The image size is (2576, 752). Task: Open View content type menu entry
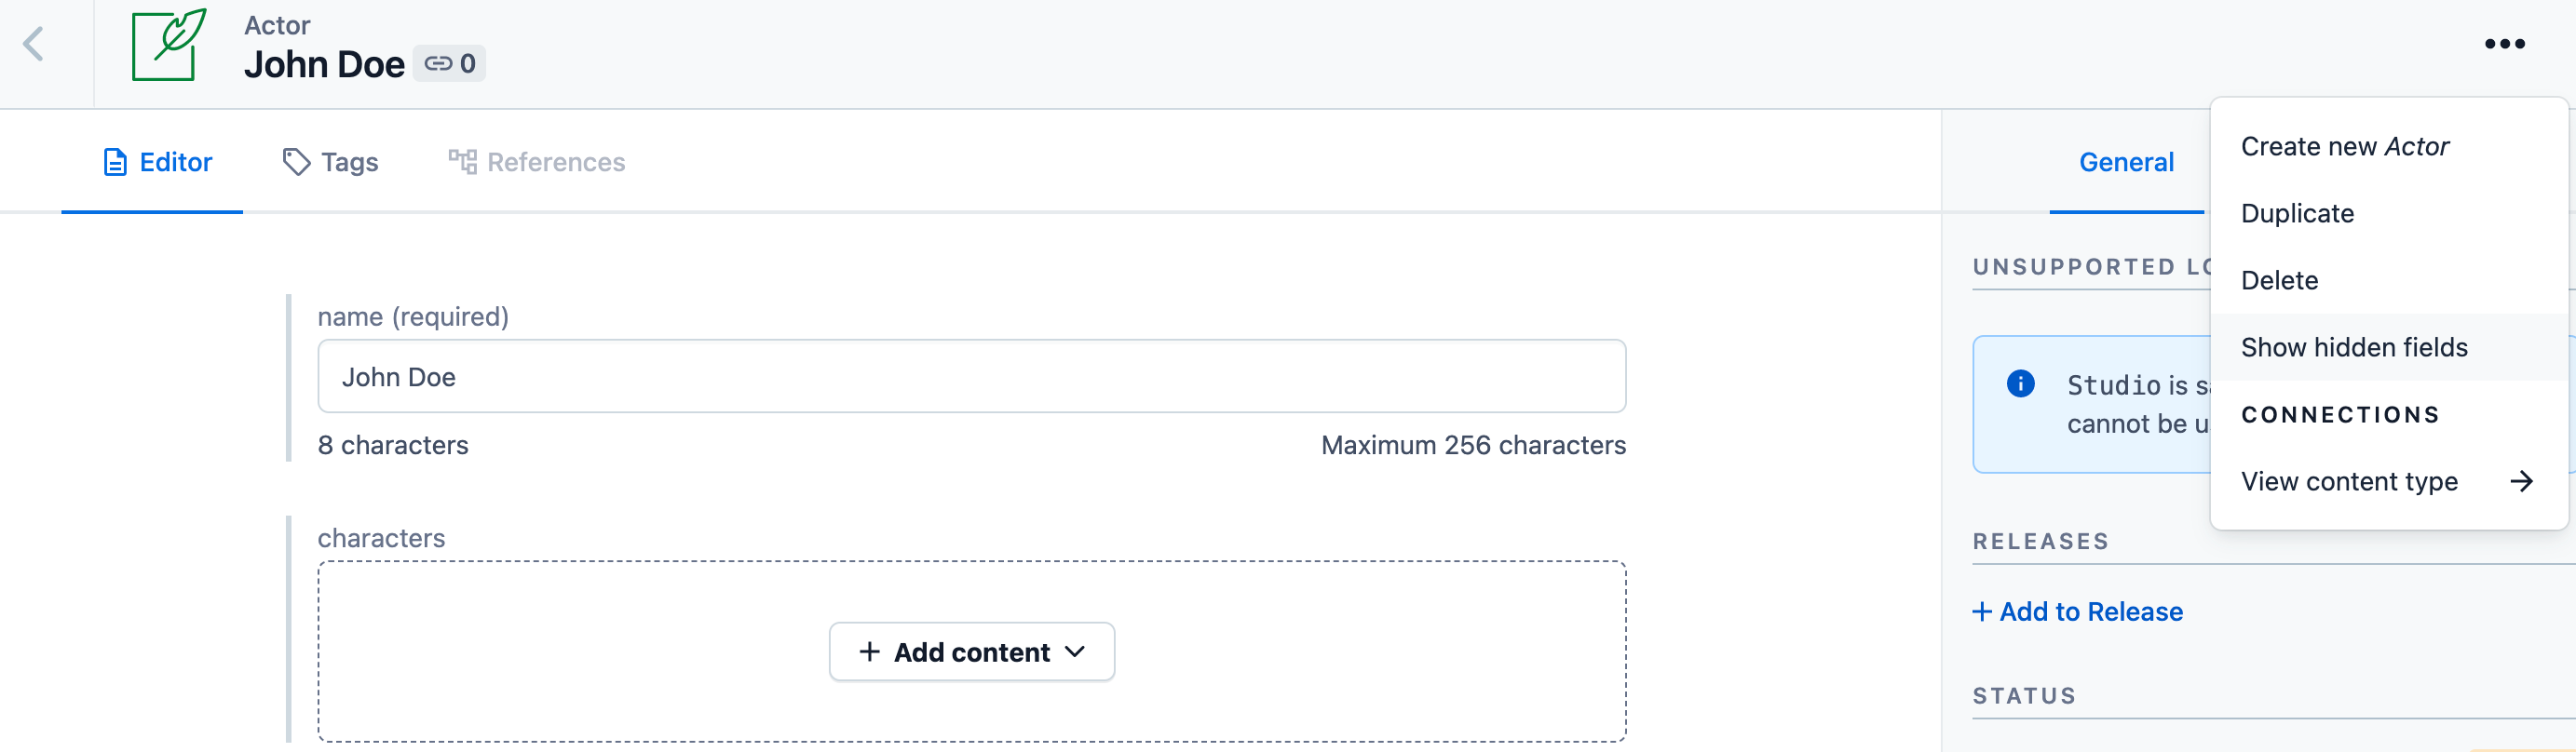coord(2349,482)
